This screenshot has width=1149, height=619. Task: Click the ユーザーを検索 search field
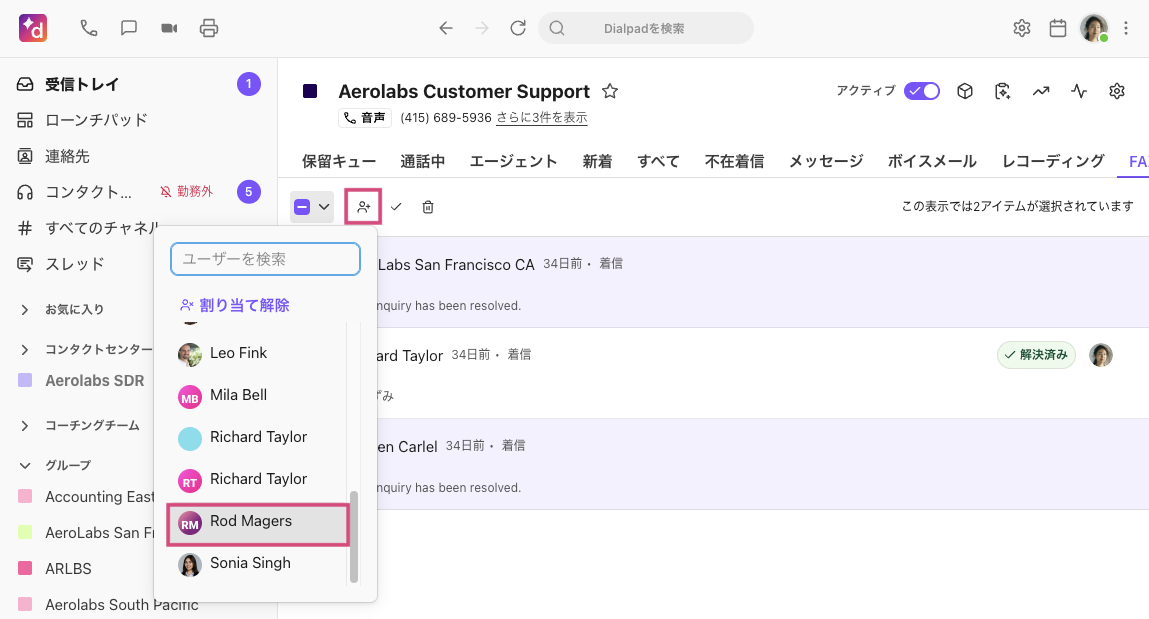265,259
